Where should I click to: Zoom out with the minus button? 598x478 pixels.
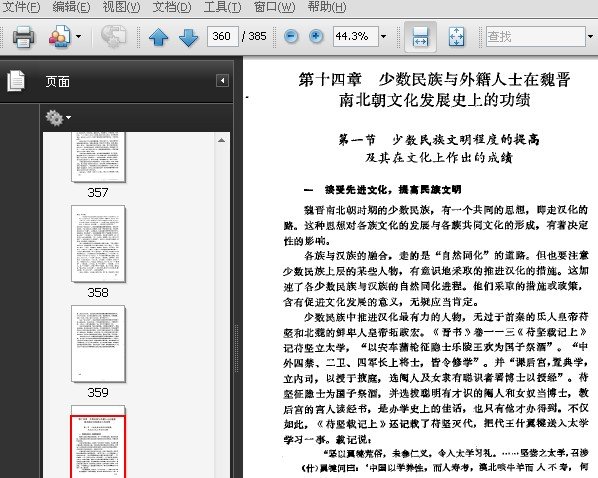[x=291, y=37]
